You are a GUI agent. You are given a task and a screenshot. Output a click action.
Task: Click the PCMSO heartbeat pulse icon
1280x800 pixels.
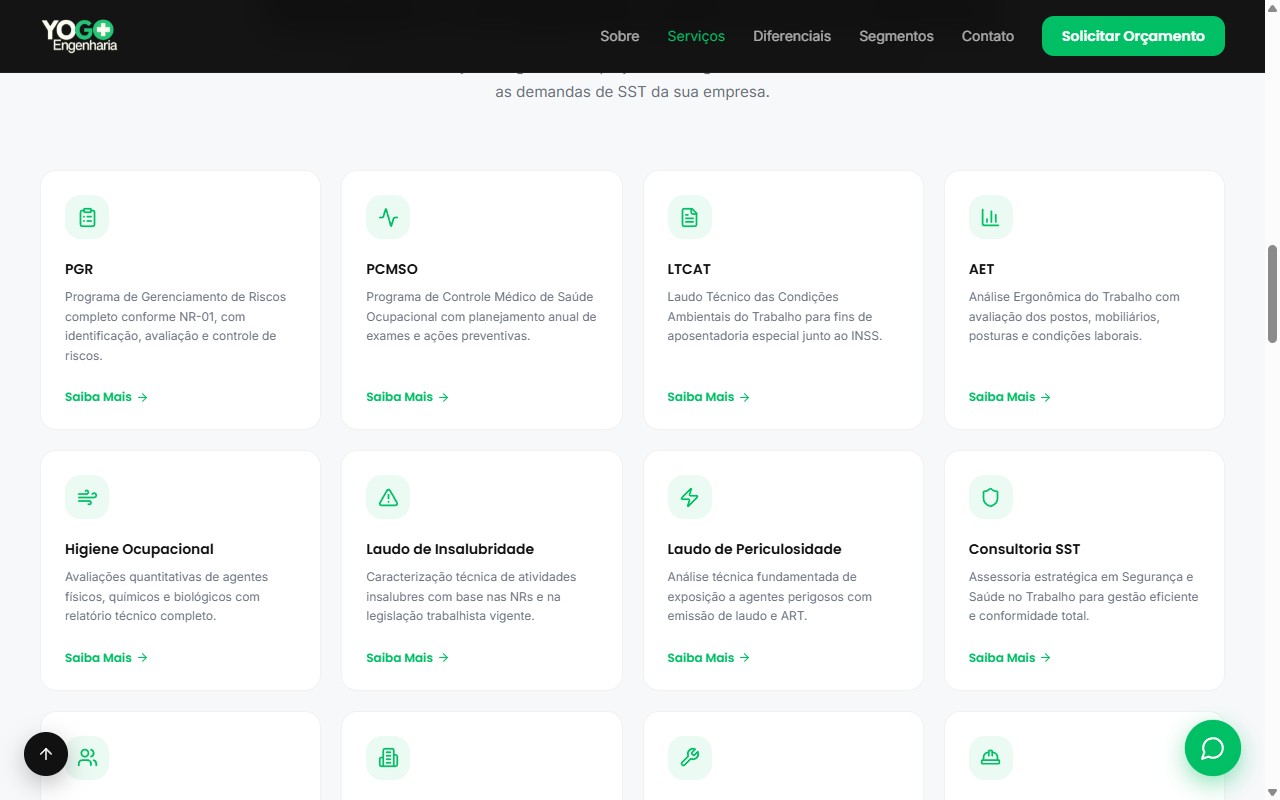[388, 217]
